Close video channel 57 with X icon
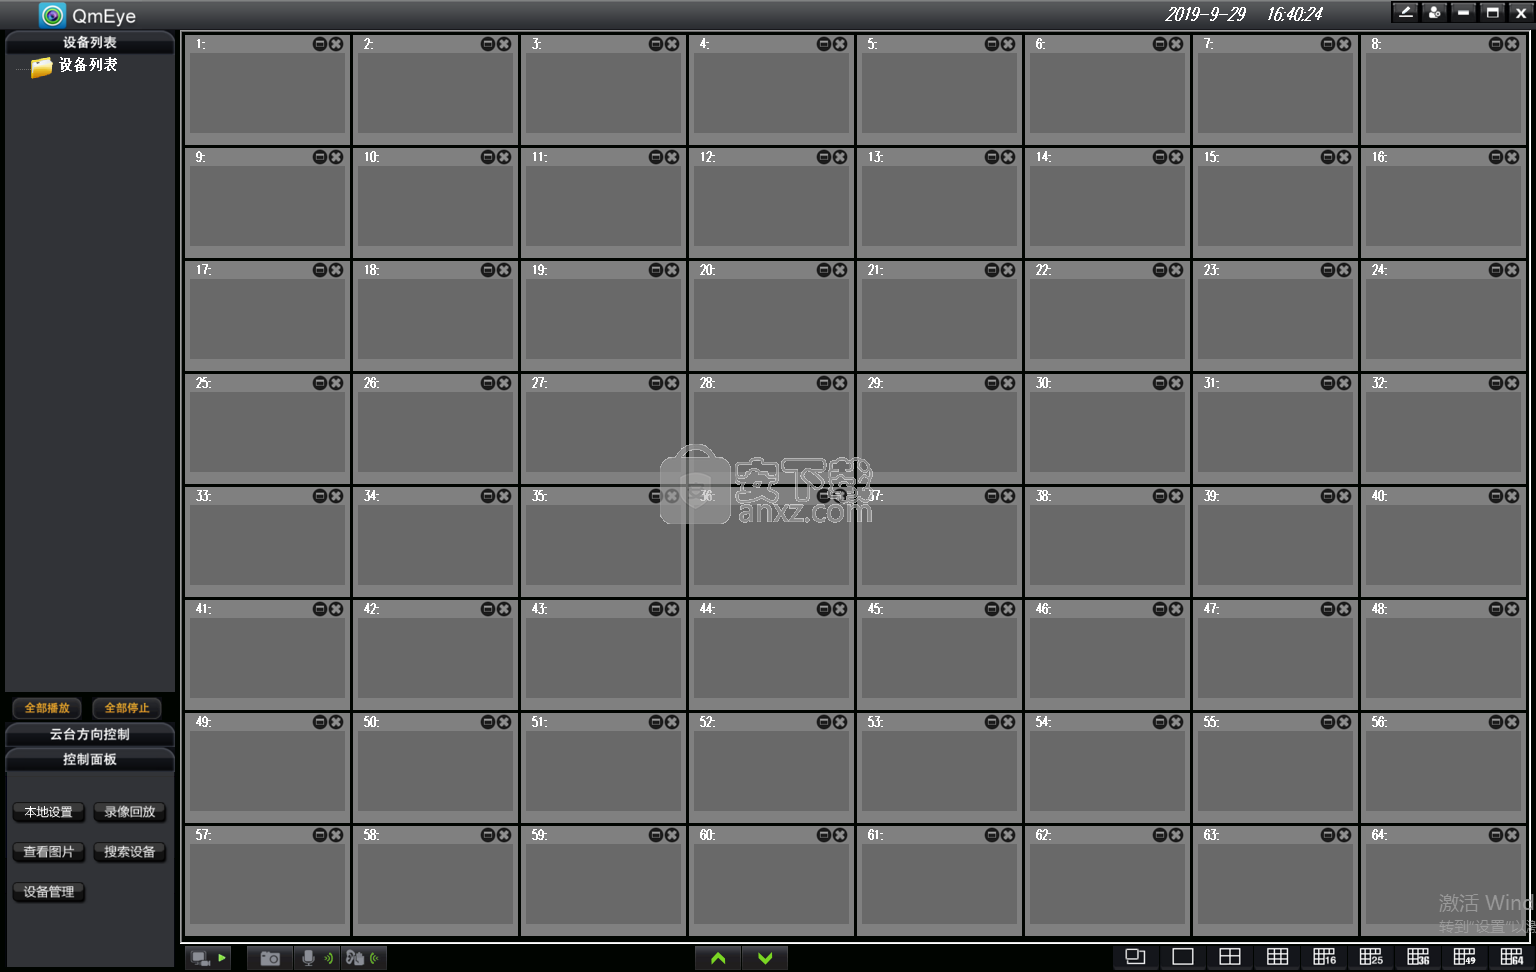 (336, 835)
